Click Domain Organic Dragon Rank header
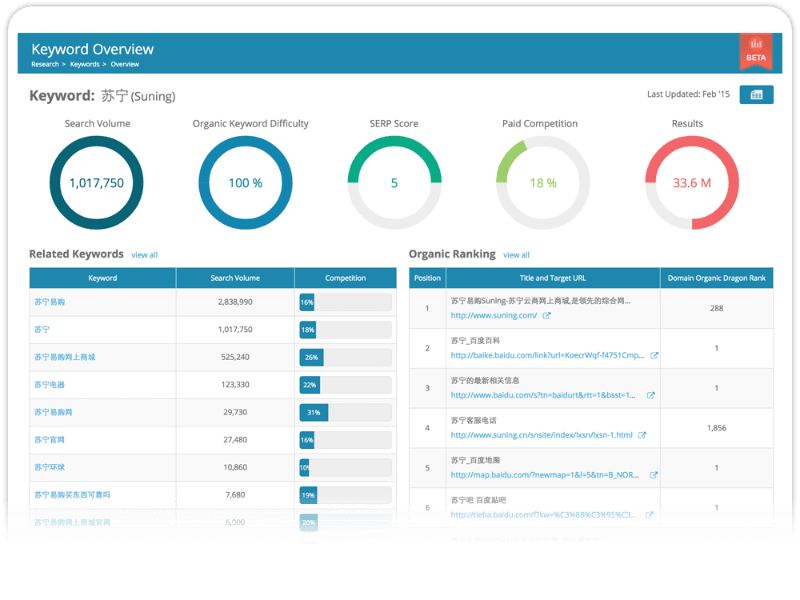This screenshot has height=600, width=800. (x=716, y=278)
